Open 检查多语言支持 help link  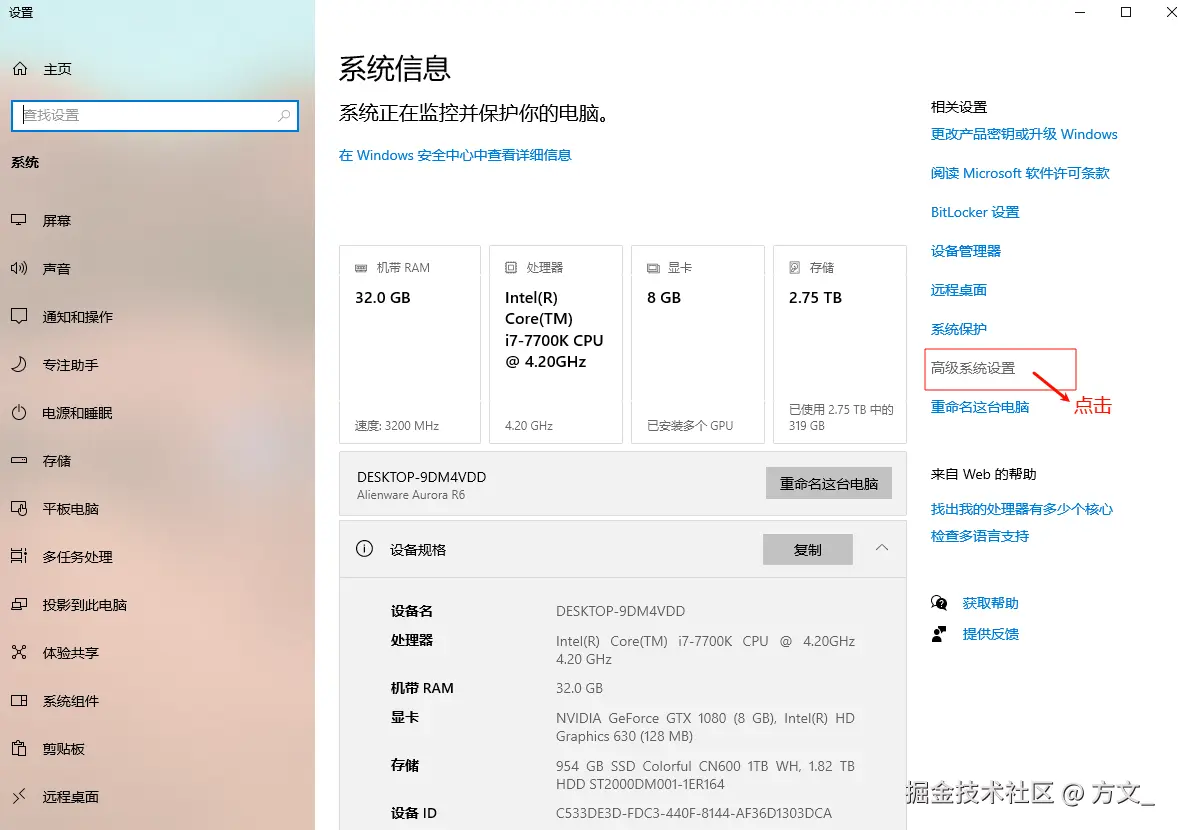(980, 536)
